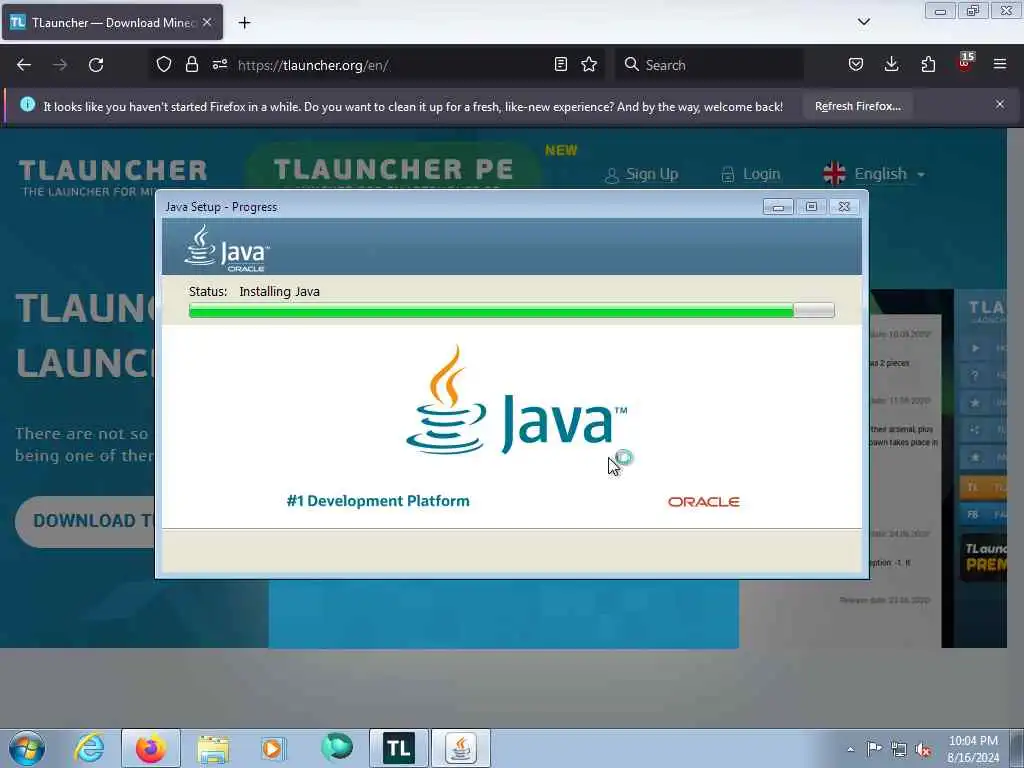Open the TLAUNCHER PE tab on page
This screenshot has width=1024, height=768.
click(394, 169)
